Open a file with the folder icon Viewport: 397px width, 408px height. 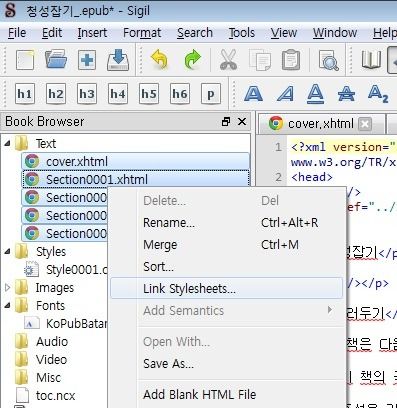pos(56,60)
